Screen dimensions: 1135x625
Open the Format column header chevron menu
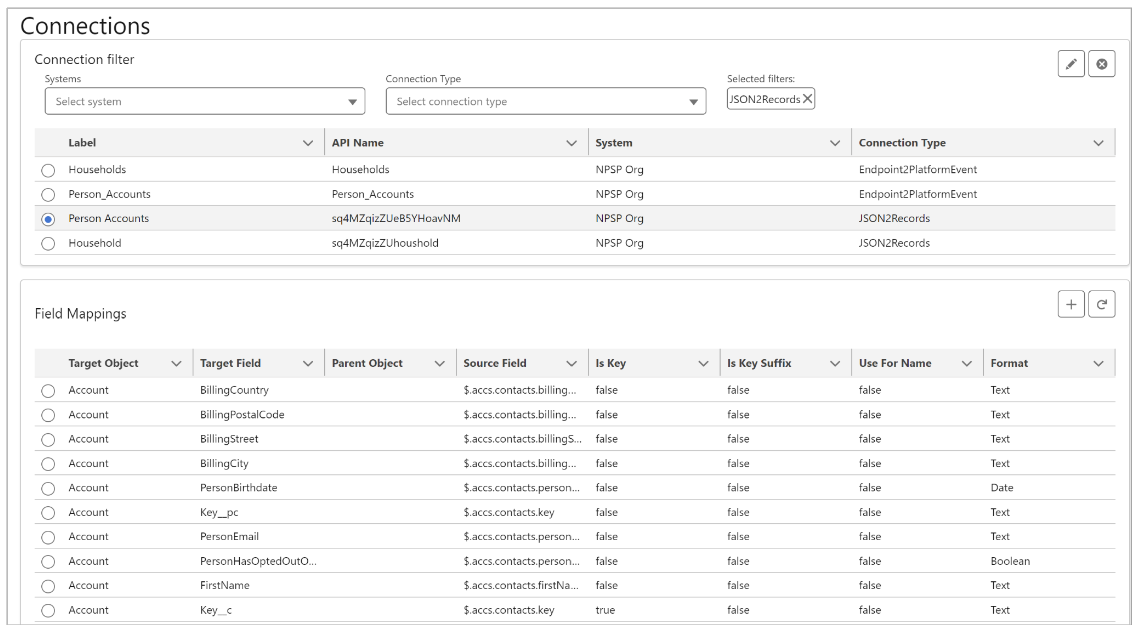coord(1098,363)
